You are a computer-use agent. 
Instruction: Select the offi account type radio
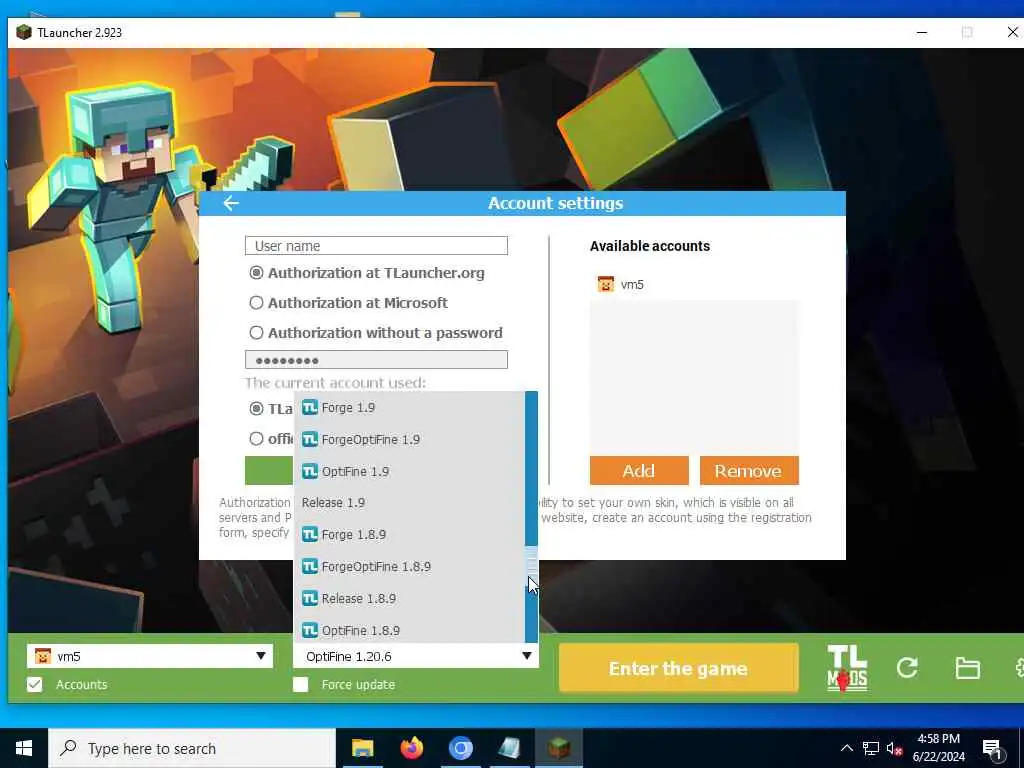pos(257,439)
